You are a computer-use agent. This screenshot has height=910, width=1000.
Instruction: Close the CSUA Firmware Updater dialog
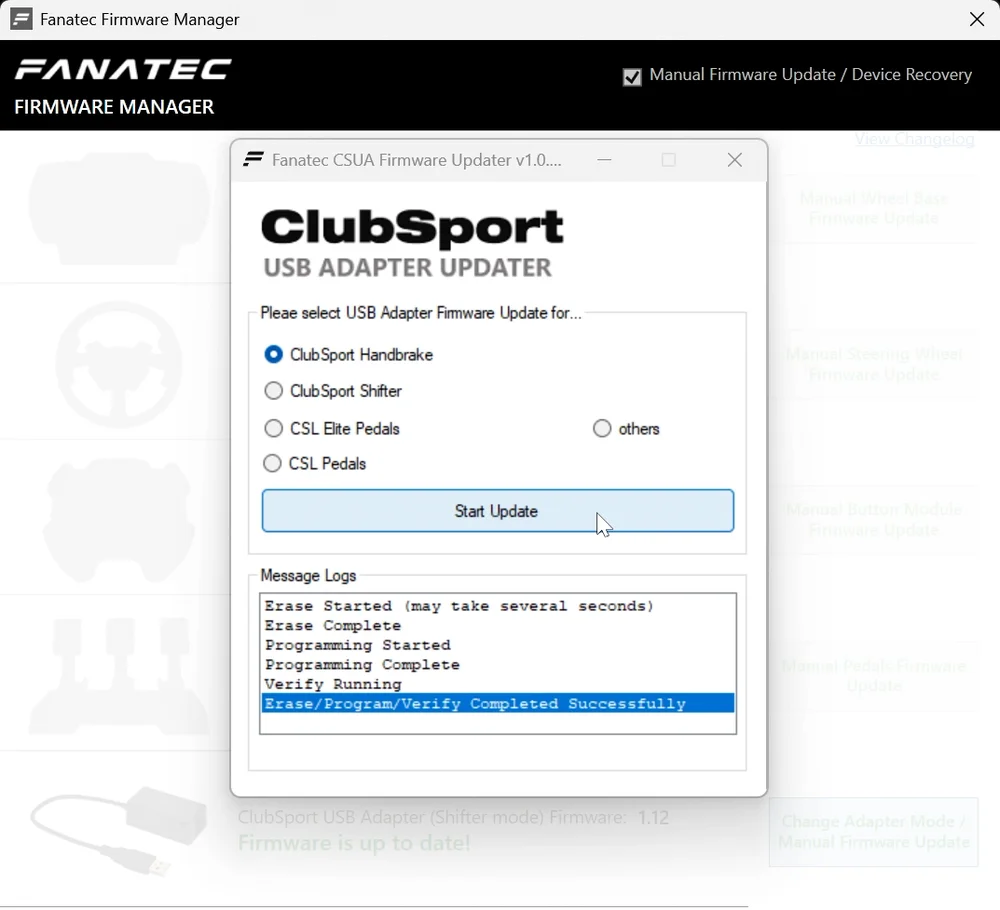click(x=735, y=160)
